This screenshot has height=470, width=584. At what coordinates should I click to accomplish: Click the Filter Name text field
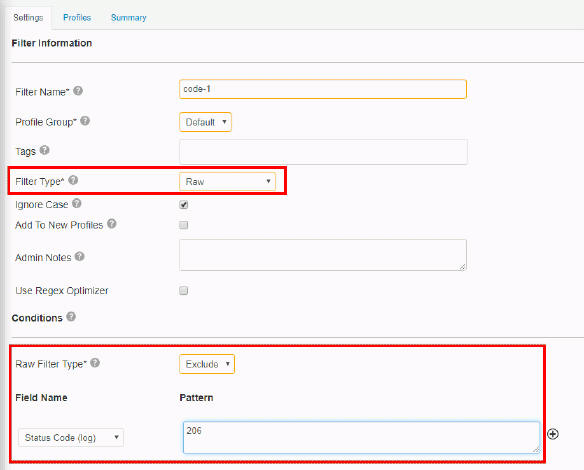pos(323,89)
